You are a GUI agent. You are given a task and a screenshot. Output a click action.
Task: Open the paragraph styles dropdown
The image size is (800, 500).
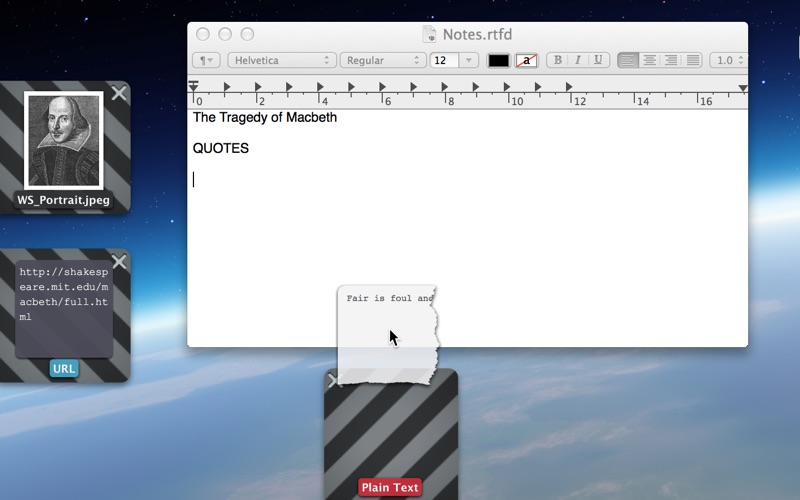click(x=206, y=60)
